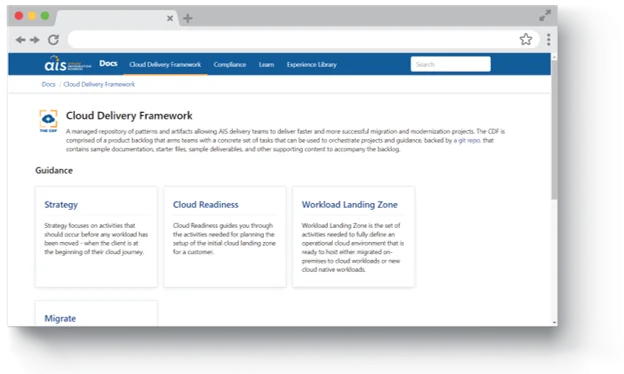This screenshot has width=624, height=374.
Task: Click the browser back arrow
Action: pos(21,40)
